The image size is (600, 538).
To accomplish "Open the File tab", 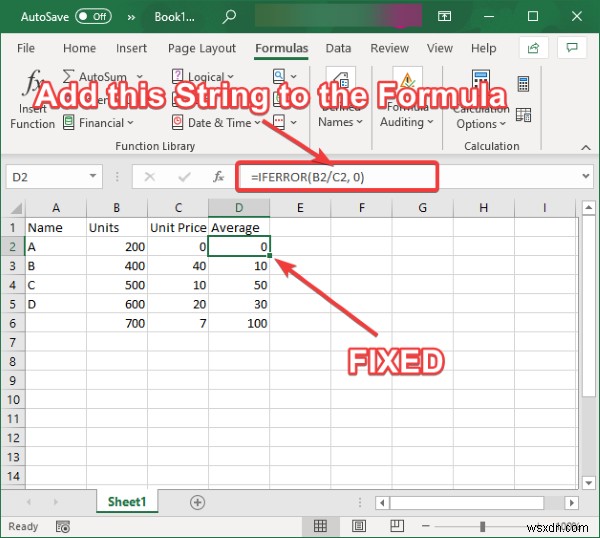I will point(26,48).
